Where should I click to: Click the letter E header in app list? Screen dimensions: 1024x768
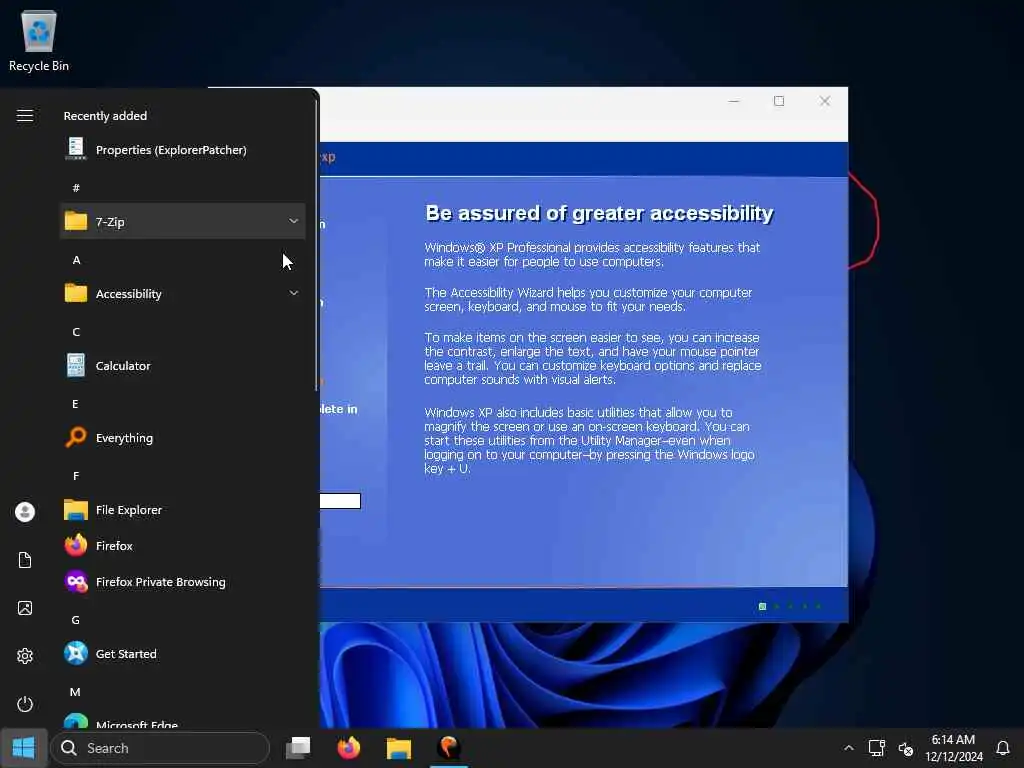click(x=76, y=404)
